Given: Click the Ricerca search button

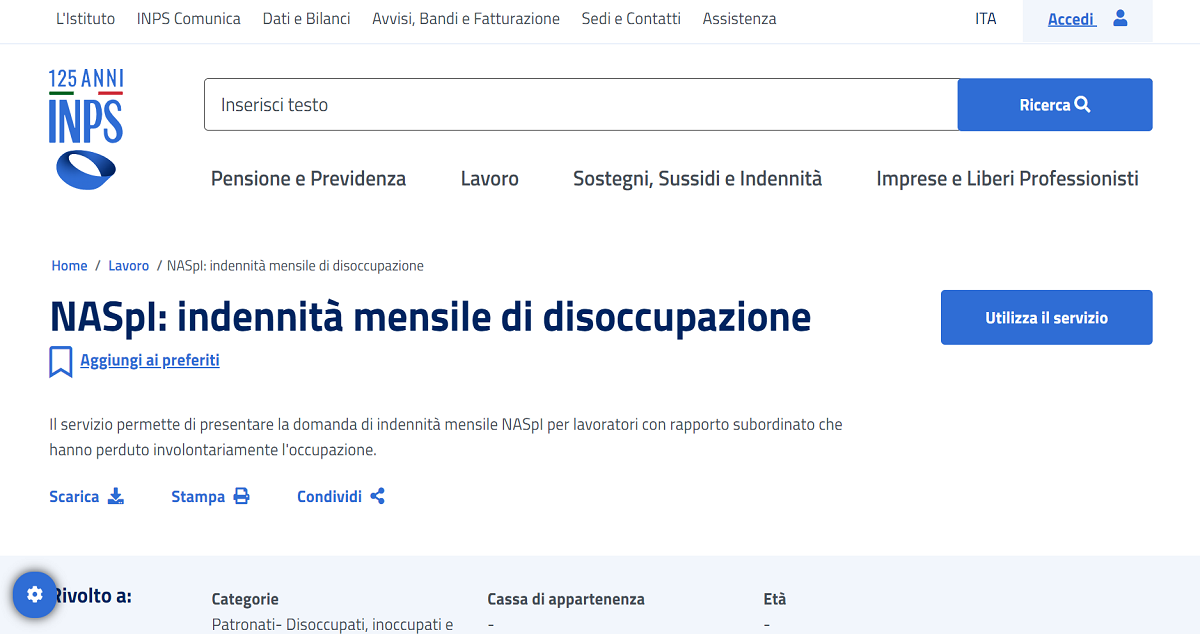Looking at the screenshot, I should pos(1055,105).
